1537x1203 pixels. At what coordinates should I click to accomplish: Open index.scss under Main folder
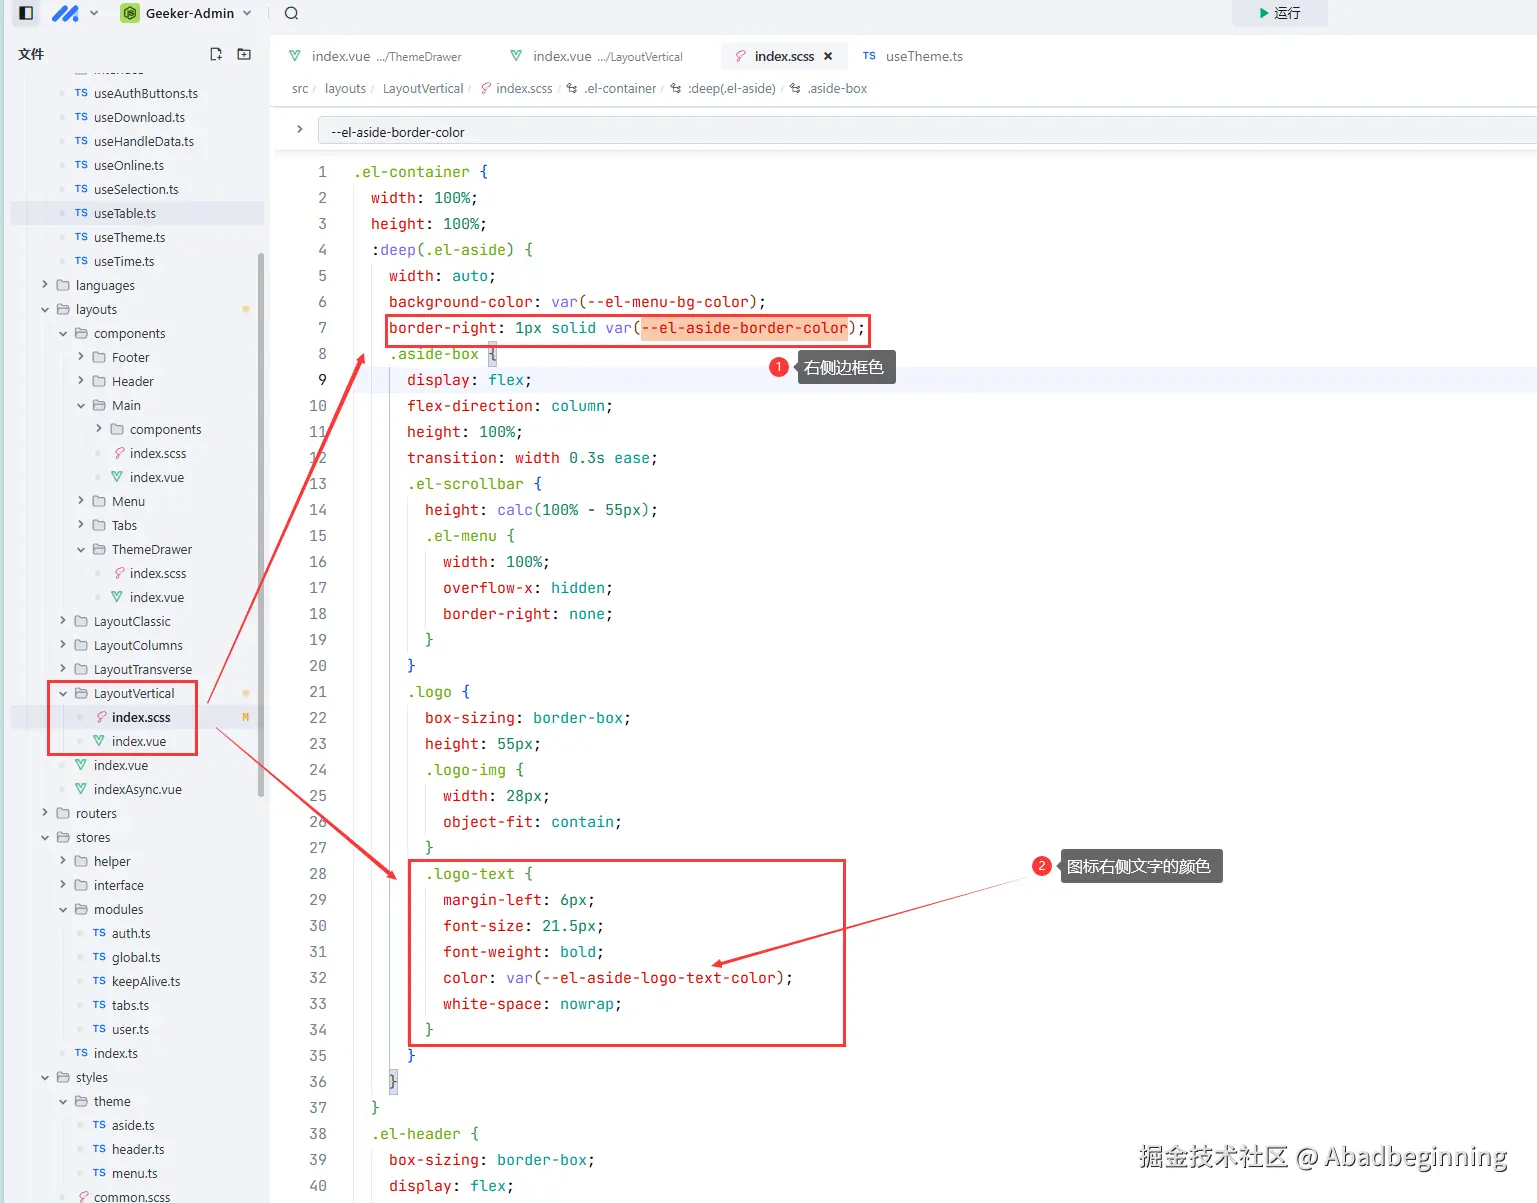pos(157,453)
